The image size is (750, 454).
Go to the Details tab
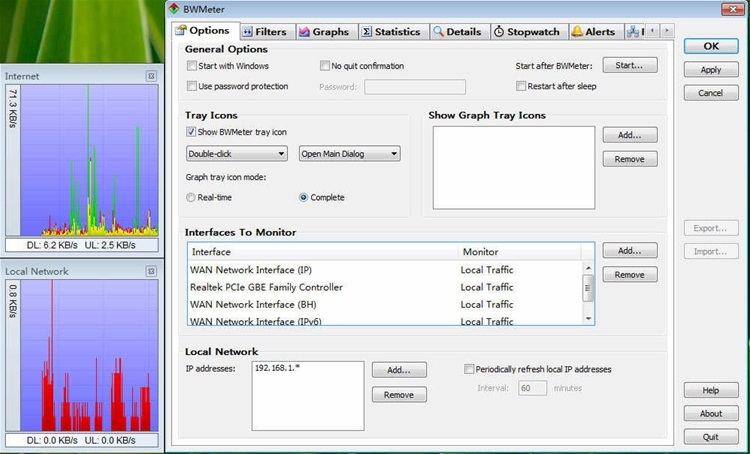pyautogui.click(x=458, y=32)
